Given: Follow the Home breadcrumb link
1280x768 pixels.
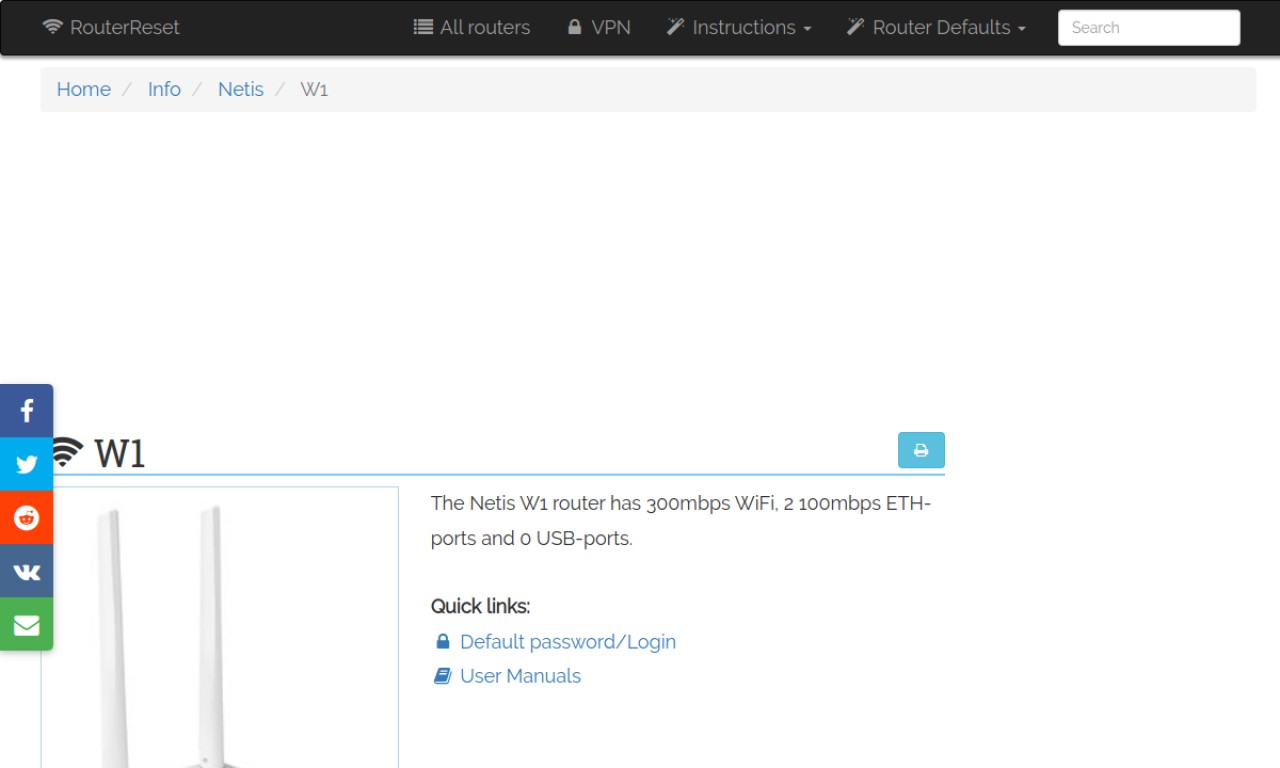Looking at the screenshot, I should click(x=83, y=89).
